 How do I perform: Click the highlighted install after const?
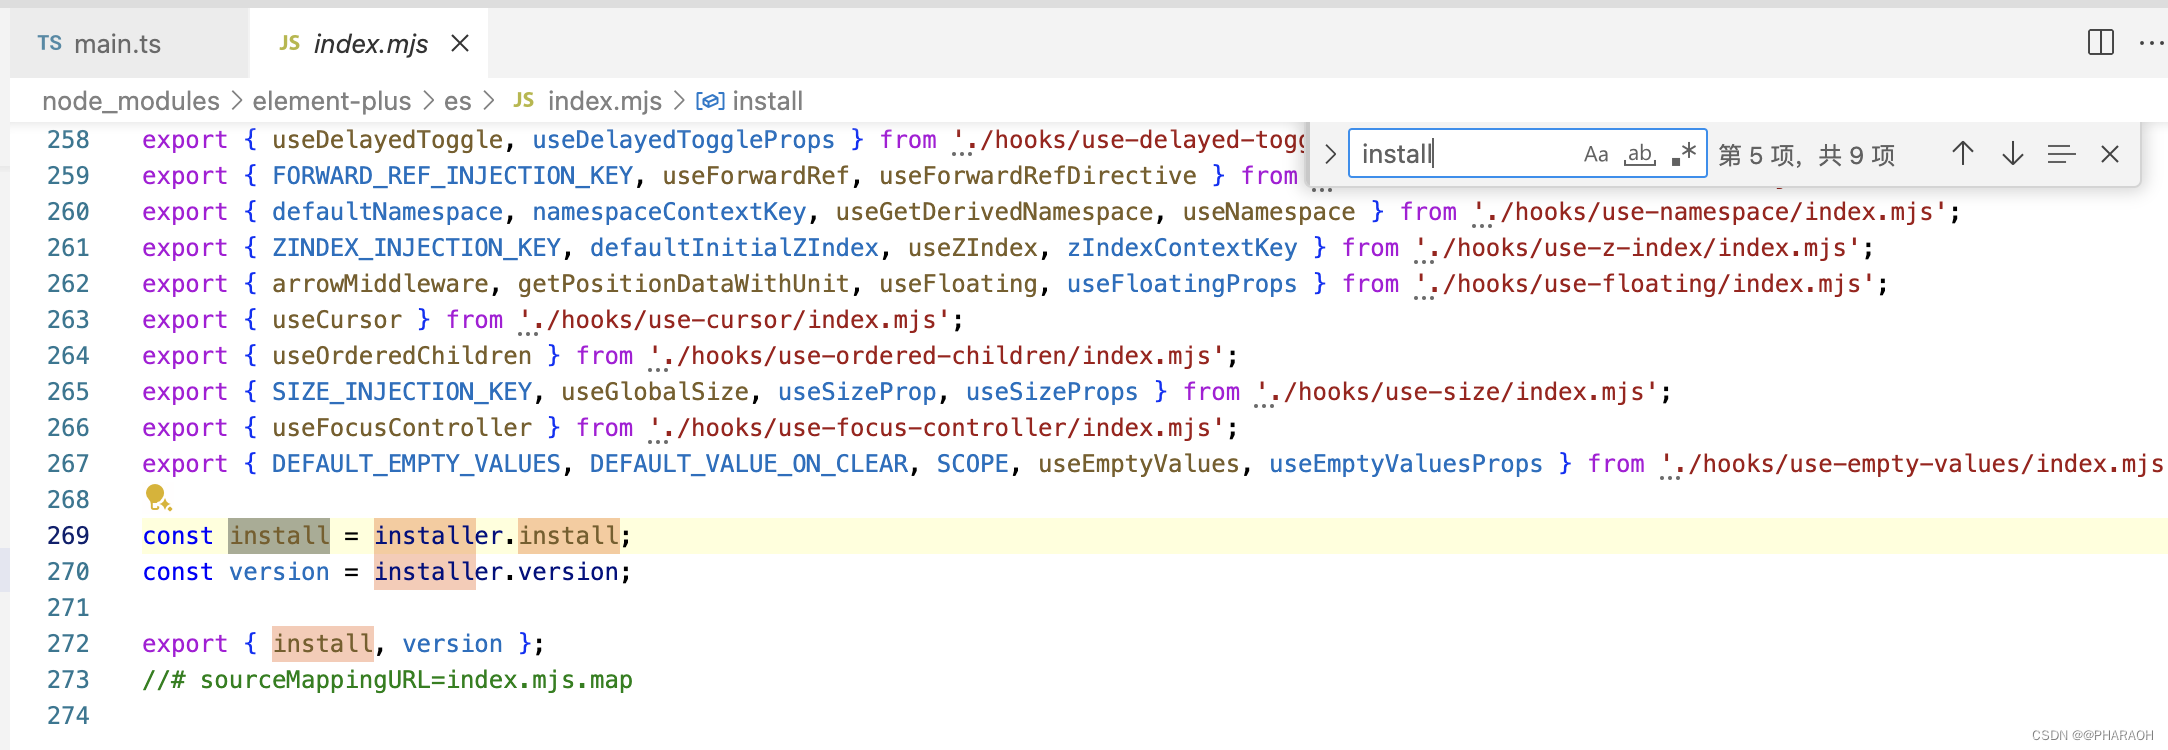click(279, 536)
